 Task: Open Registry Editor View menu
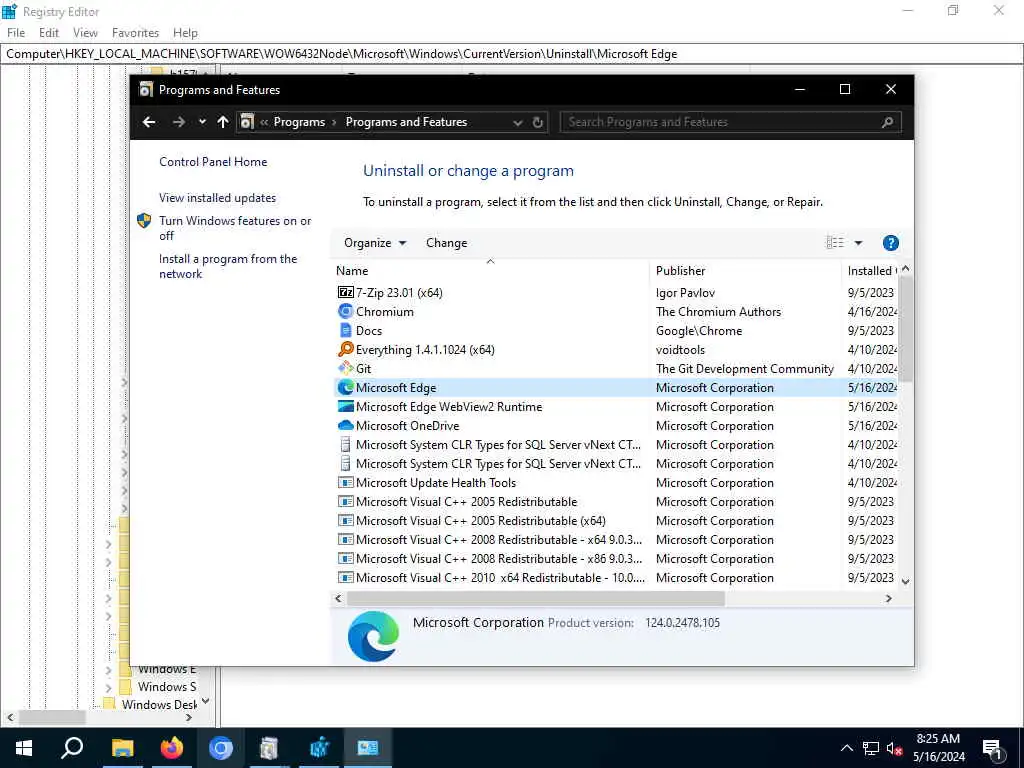pyautogui.click(x=85, y=33)
